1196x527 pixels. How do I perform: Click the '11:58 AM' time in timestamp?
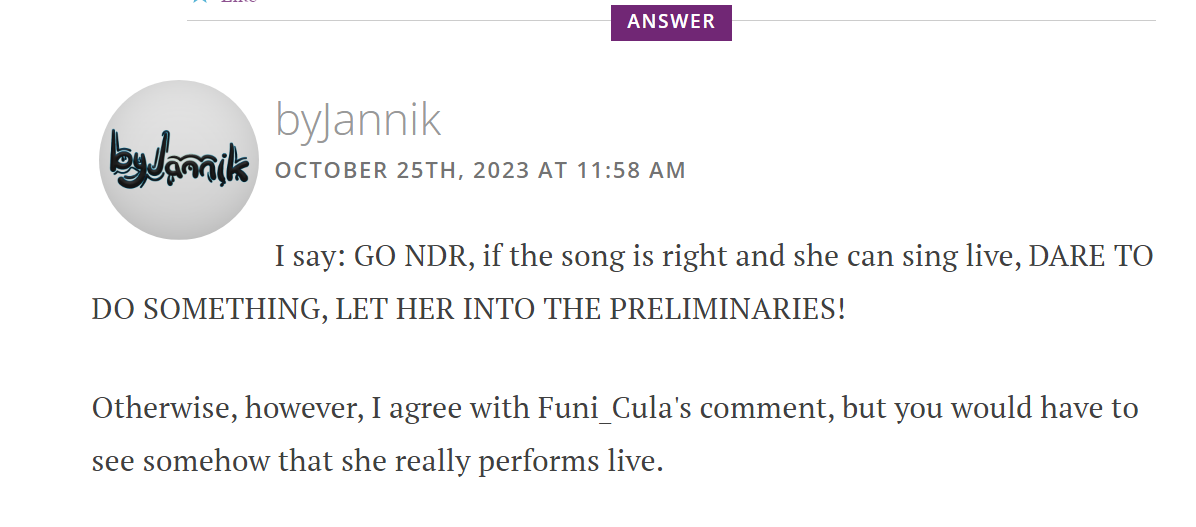pyautogui.click(x=632, y=170)
